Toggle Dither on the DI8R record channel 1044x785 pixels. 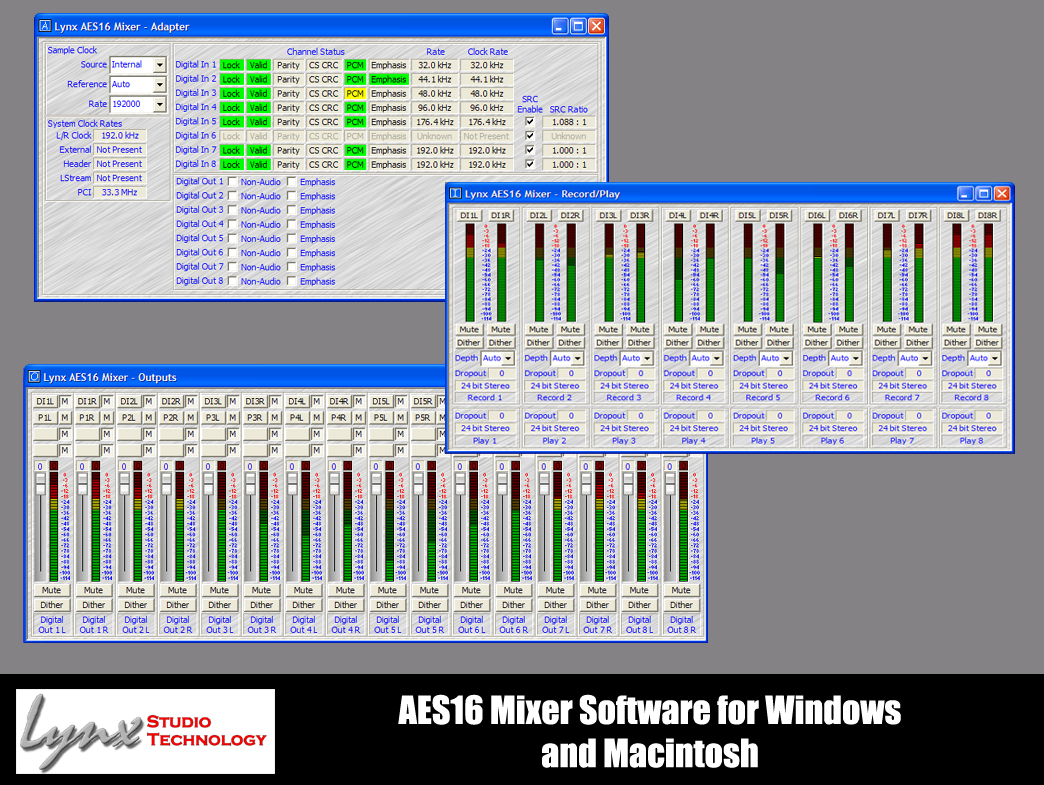point(987,343)
